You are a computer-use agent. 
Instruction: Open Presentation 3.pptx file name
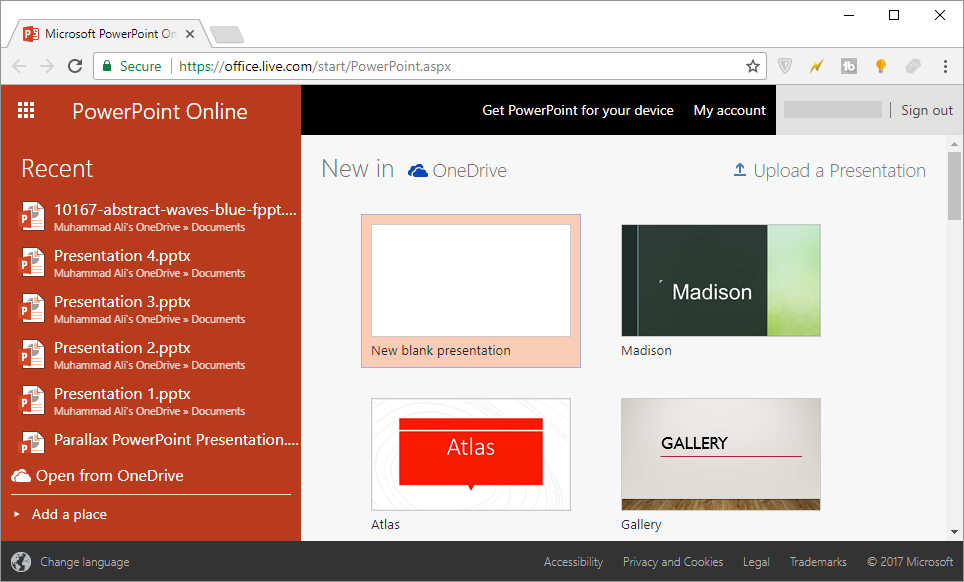tap(122, 302)
